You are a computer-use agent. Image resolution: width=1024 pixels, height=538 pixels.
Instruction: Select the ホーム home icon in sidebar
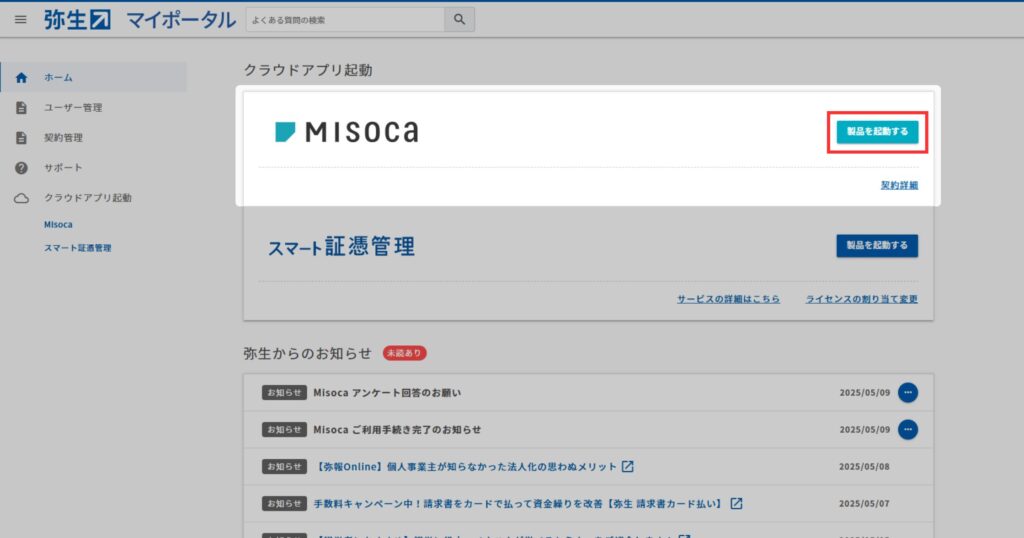pos(22,78)
